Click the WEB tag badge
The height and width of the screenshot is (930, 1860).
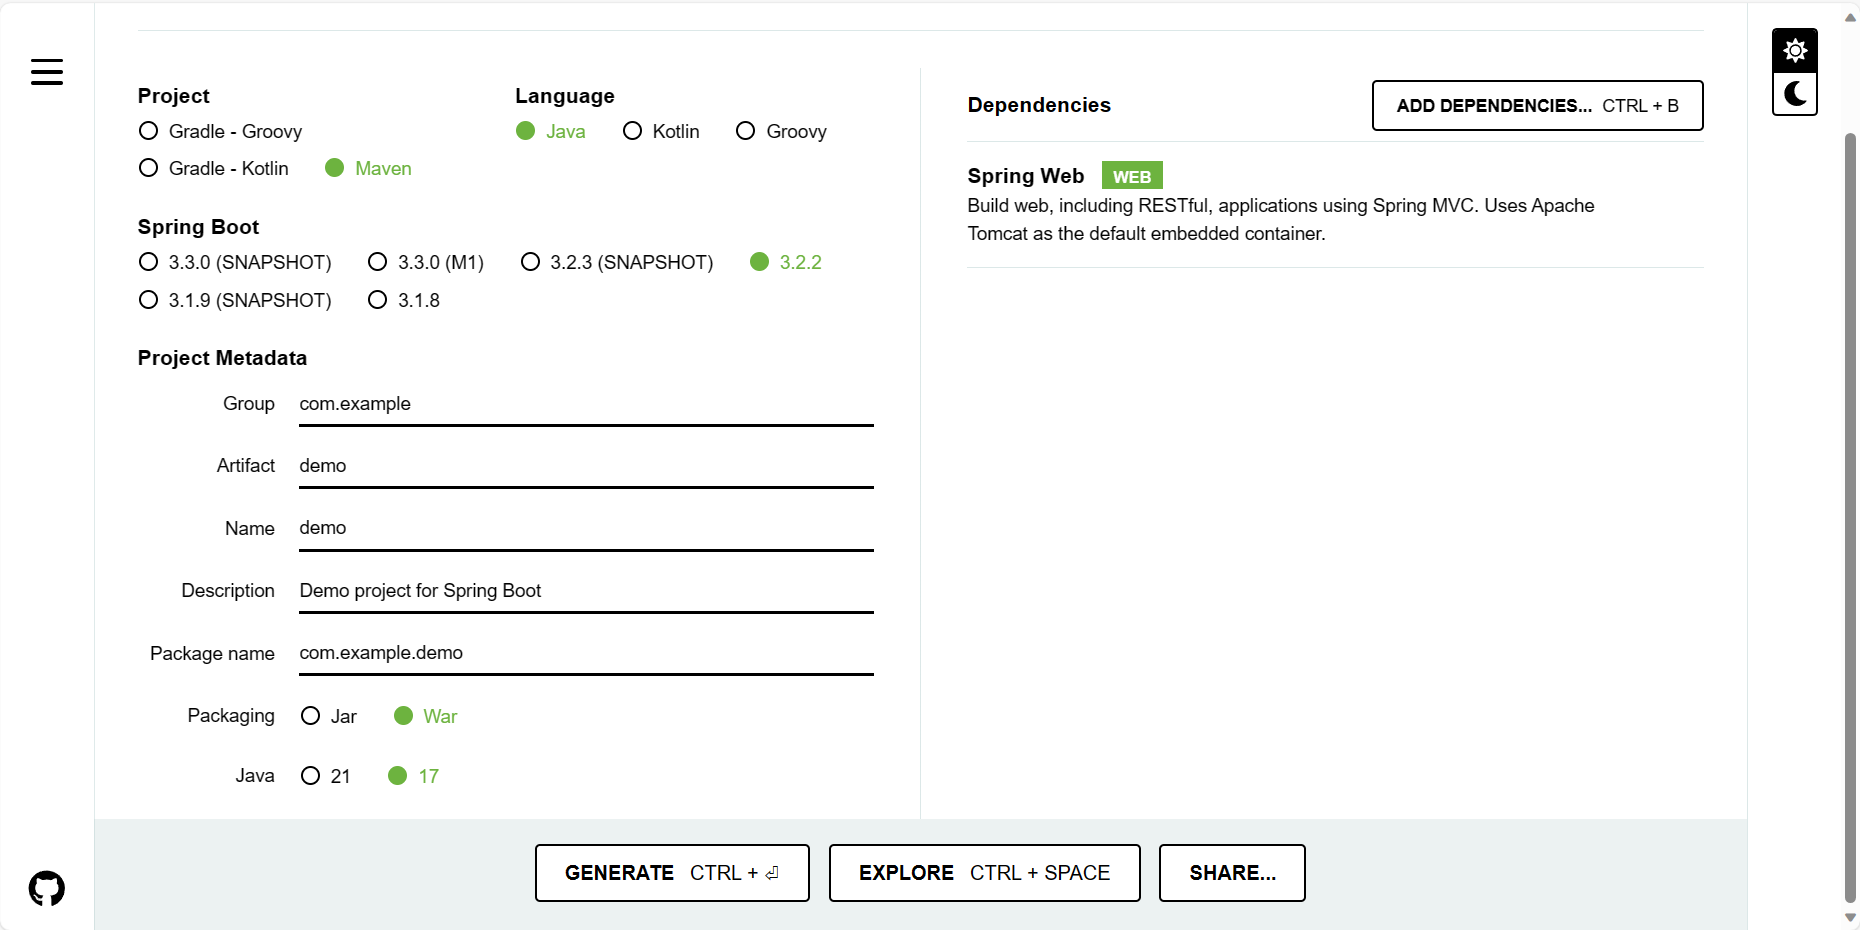[x=1132, y=176]
